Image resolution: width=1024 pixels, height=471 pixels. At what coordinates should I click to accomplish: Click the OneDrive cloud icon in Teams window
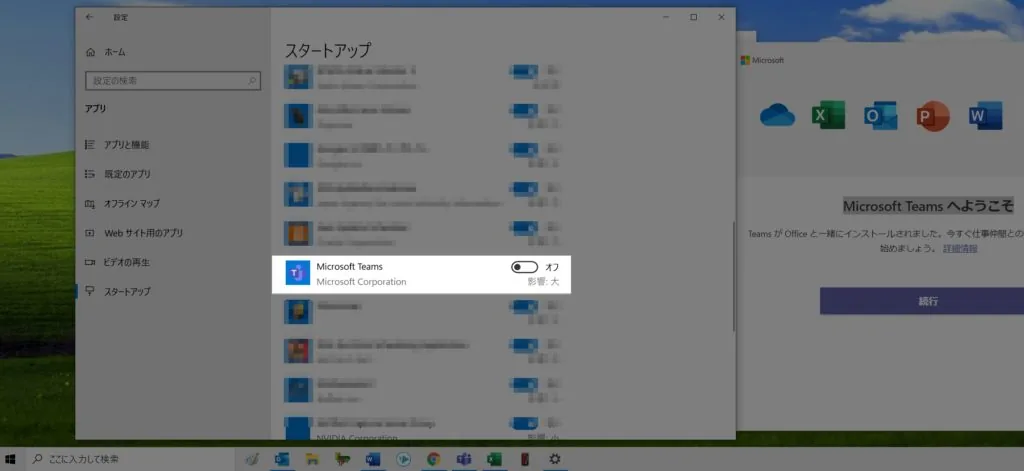pos(777,116)
